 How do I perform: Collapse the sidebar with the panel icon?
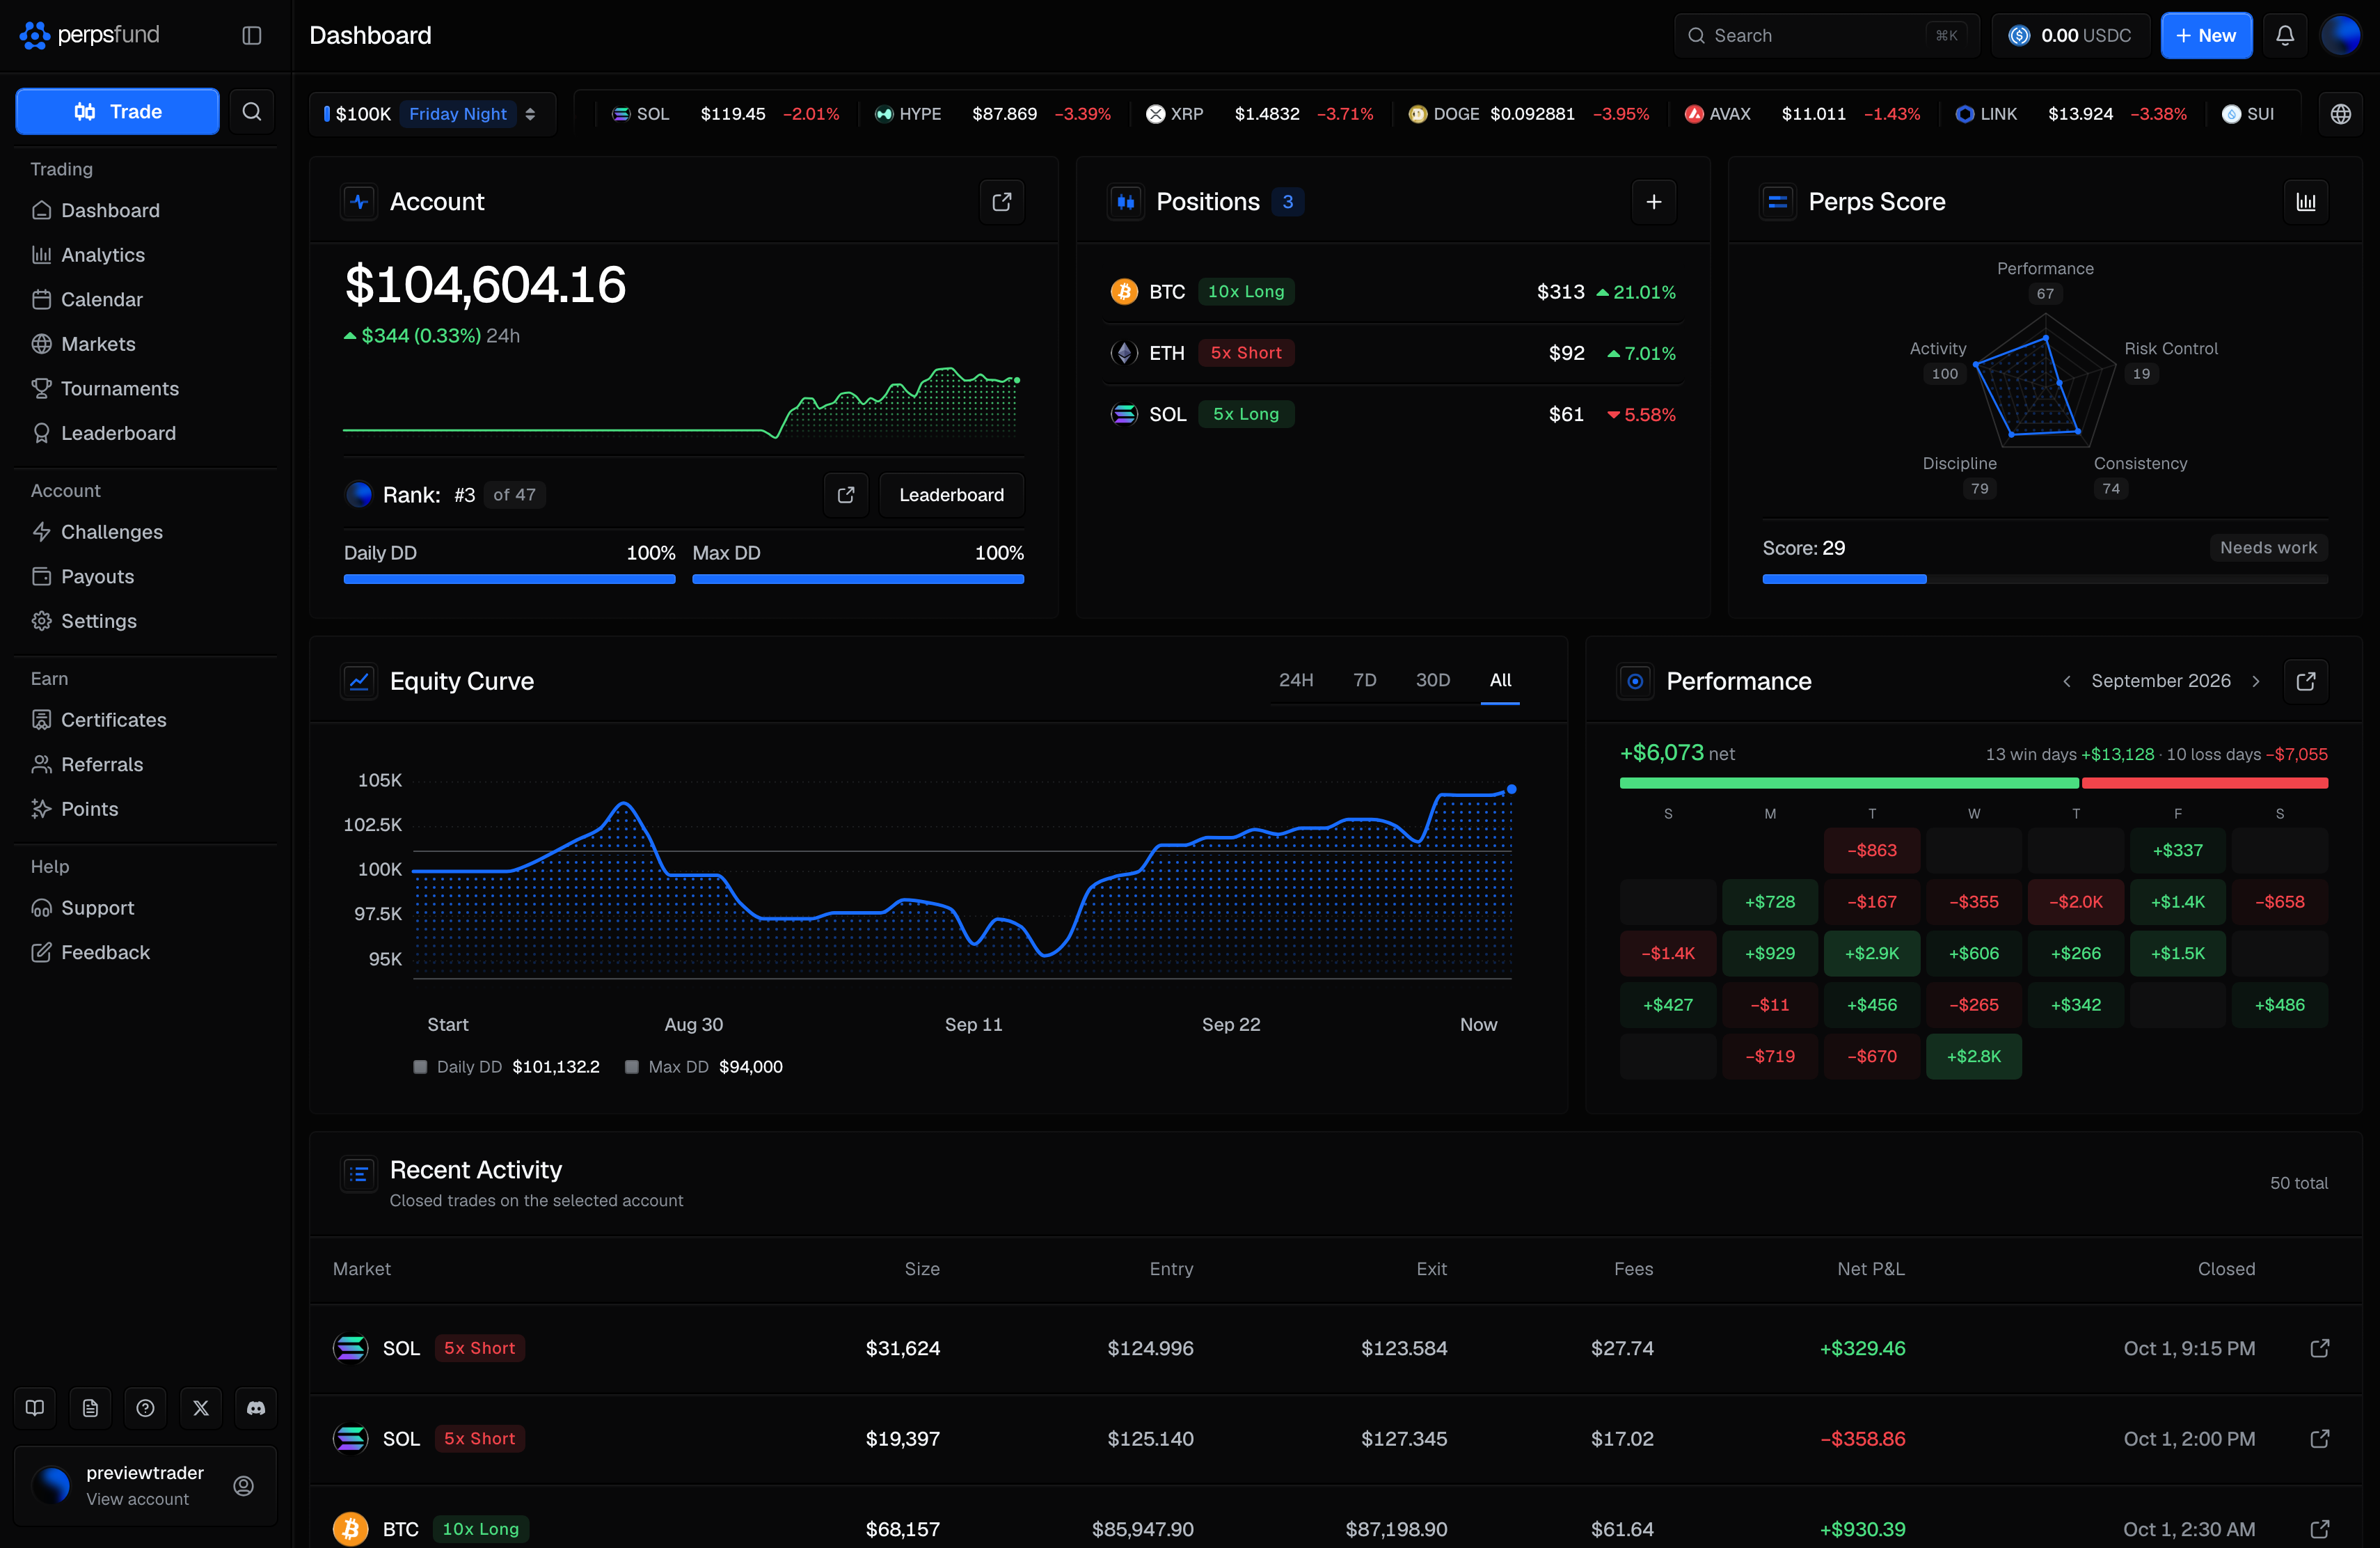click(x=252, y=36)
